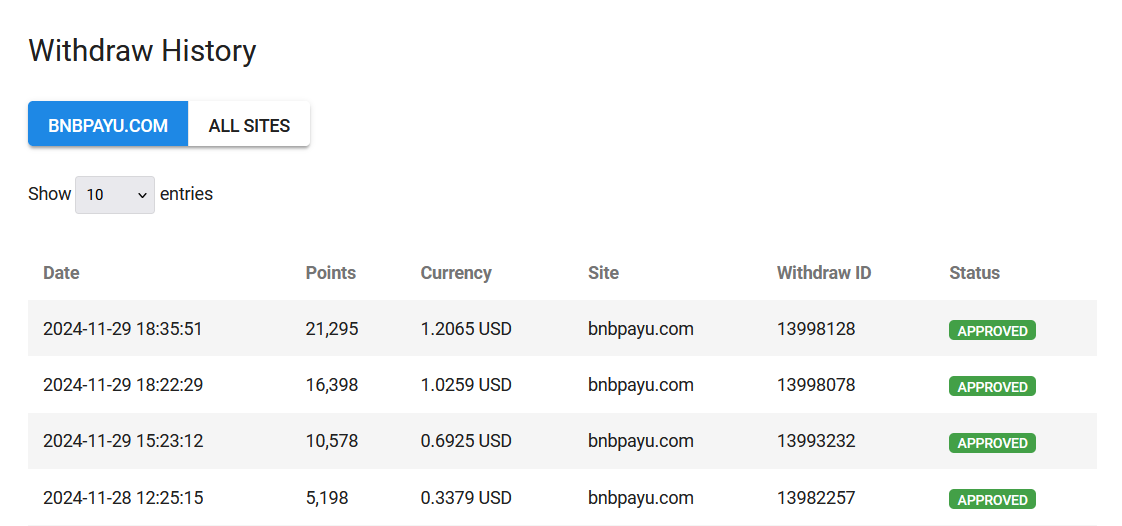The image size is (1122, 526).
Task: Select date 2024-11-29 18:35:51
Action: pos(123,328)
